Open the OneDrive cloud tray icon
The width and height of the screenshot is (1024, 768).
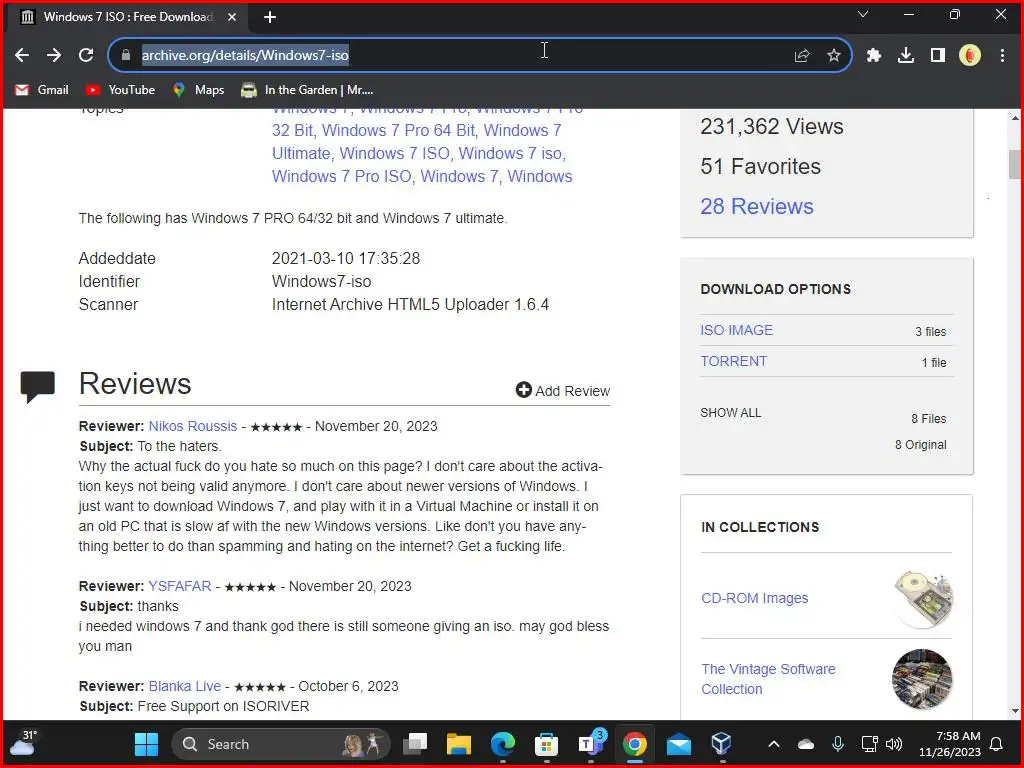pos(806,744)
